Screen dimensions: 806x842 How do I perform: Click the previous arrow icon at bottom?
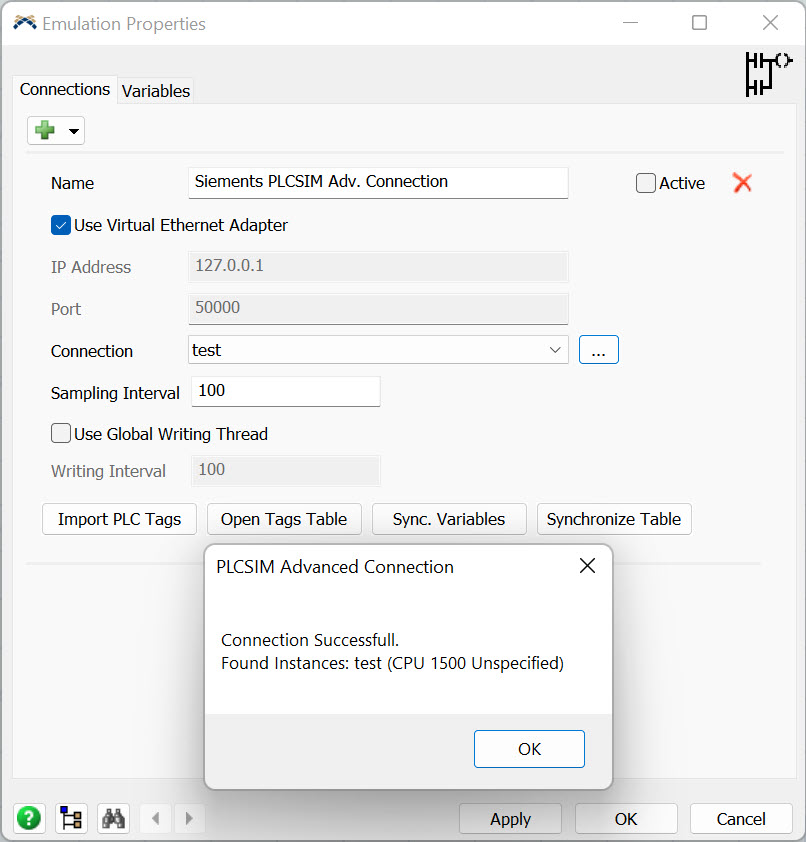click(155, 818)
